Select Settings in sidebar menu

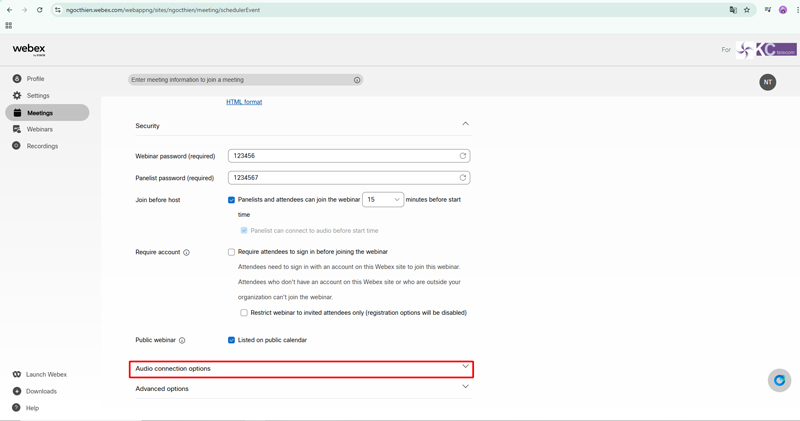(x=38, y=95)
